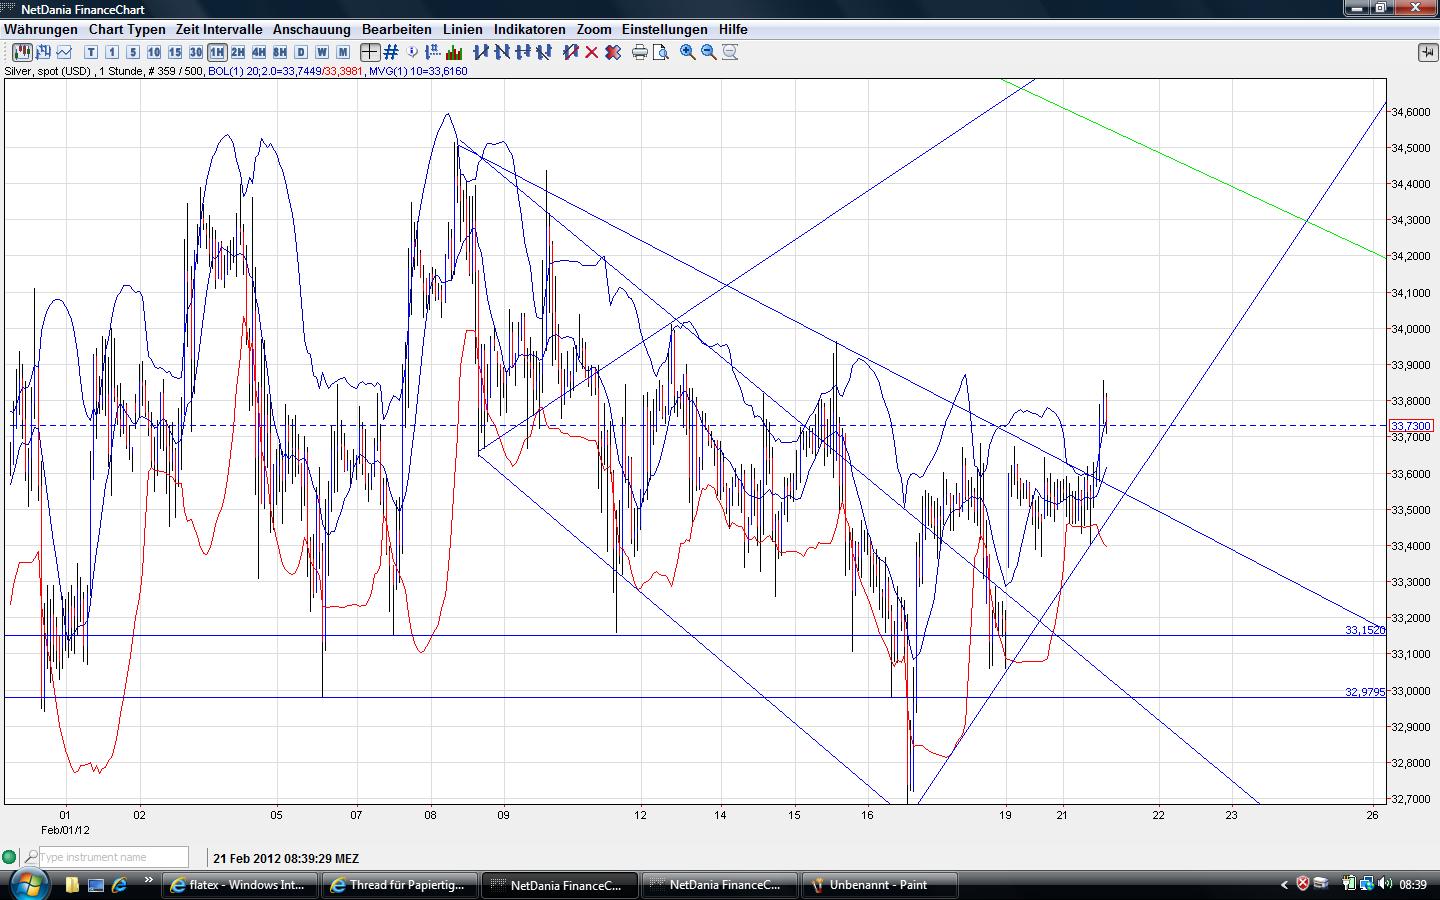Zoom in with the plus magnifier icon
1440x900 pixels.
[688, 52]
